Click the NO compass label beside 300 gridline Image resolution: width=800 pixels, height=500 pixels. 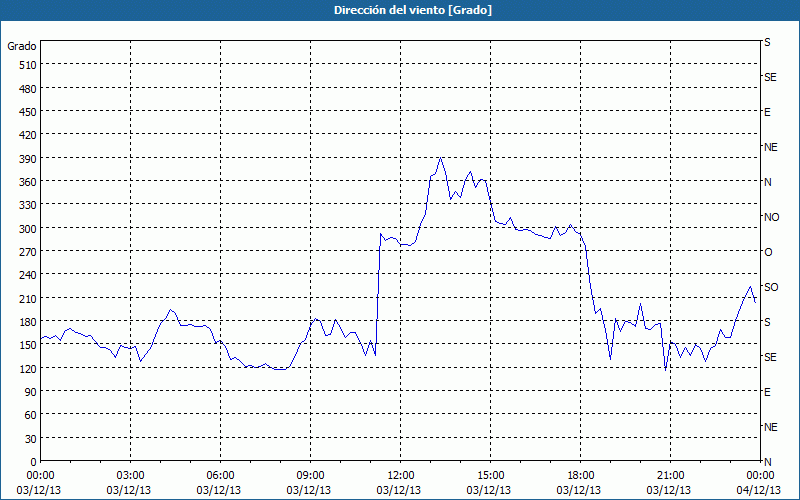(771, 217)
